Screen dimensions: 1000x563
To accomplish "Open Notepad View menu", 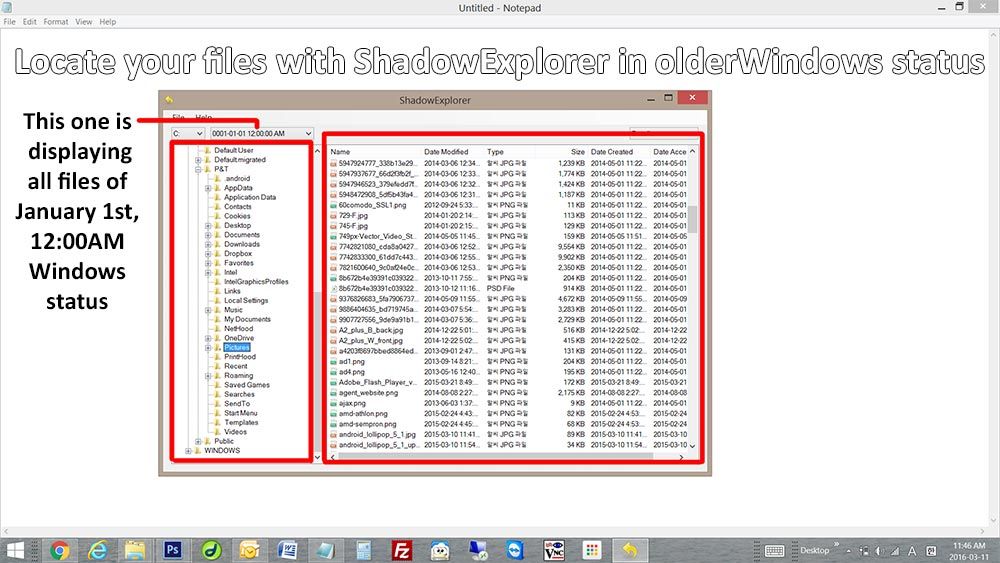I will coord(84,22).
